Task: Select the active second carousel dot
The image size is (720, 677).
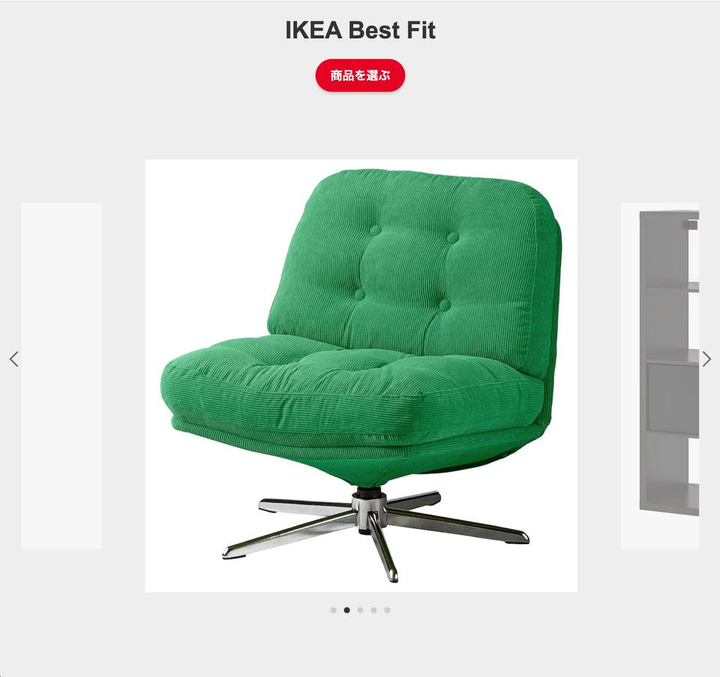Action: [x=347, y=610]
